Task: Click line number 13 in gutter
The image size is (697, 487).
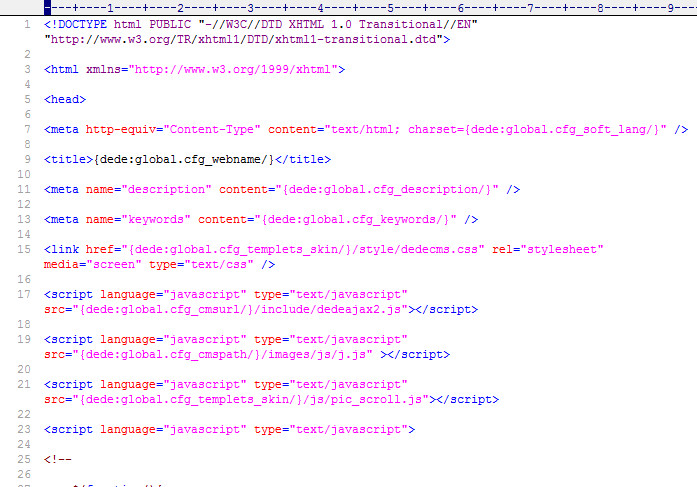Action: [24, 219]
